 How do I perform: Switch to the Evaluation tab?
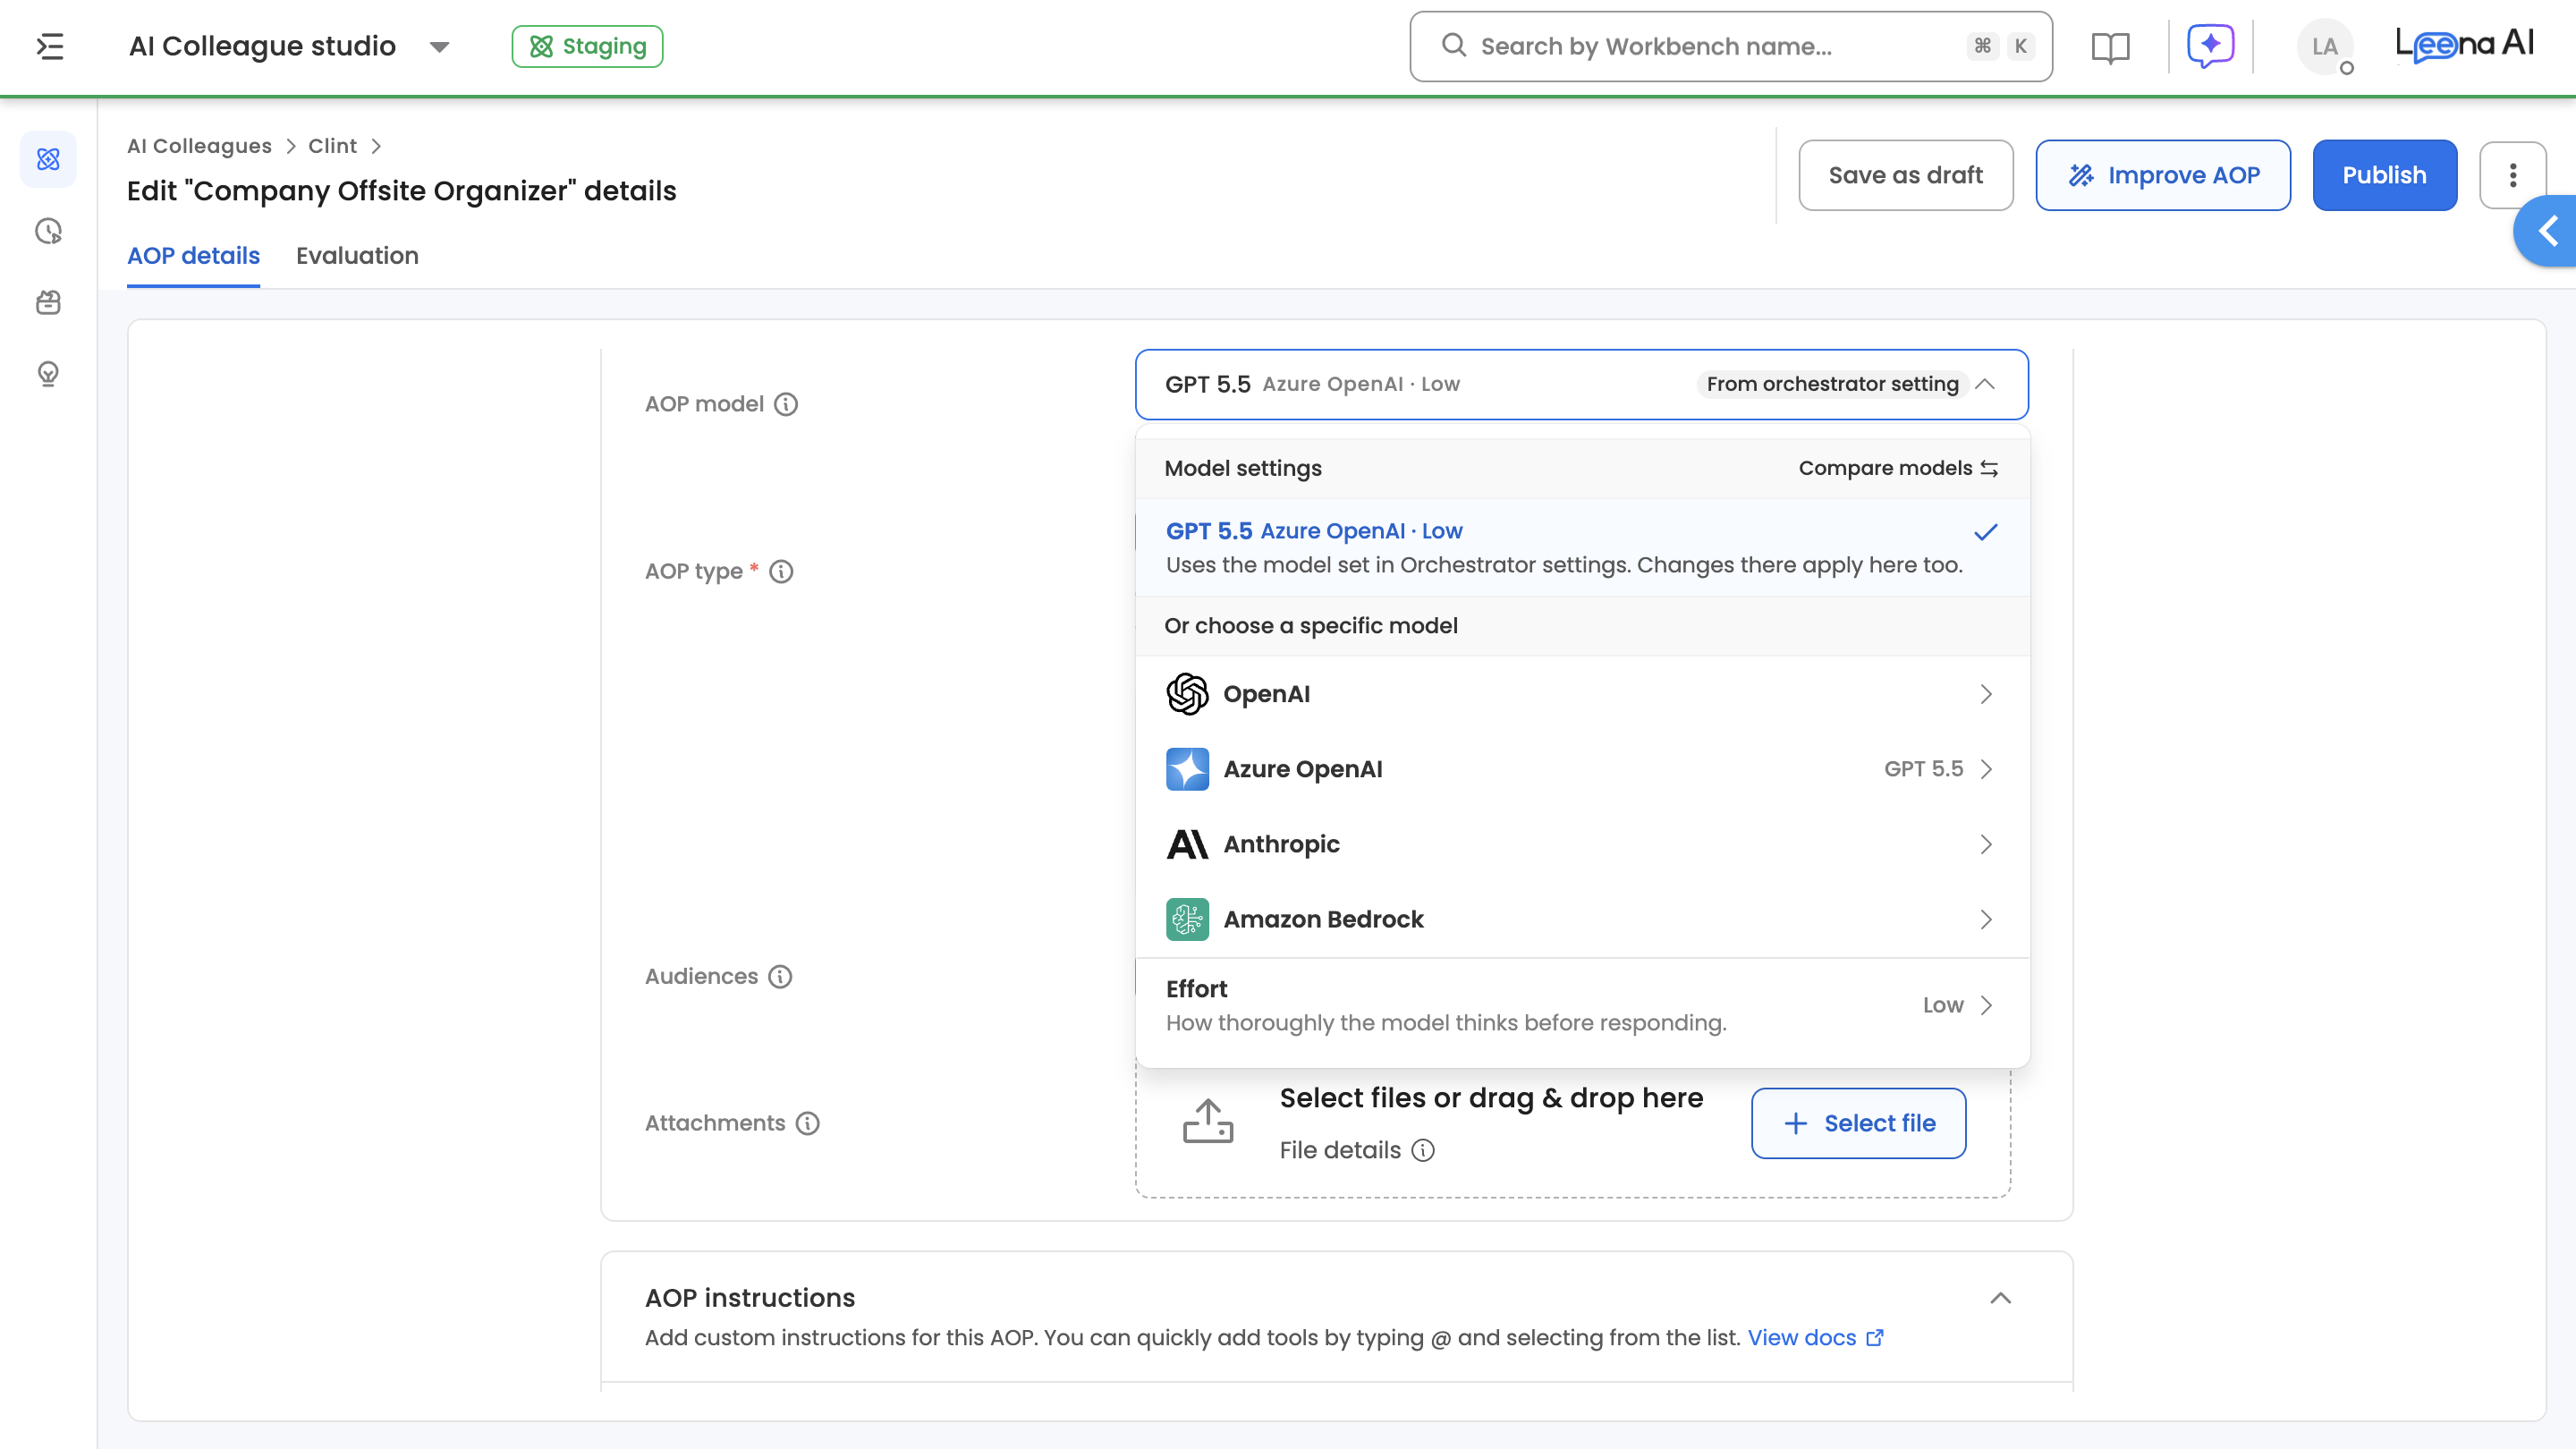tap(357, 256)
